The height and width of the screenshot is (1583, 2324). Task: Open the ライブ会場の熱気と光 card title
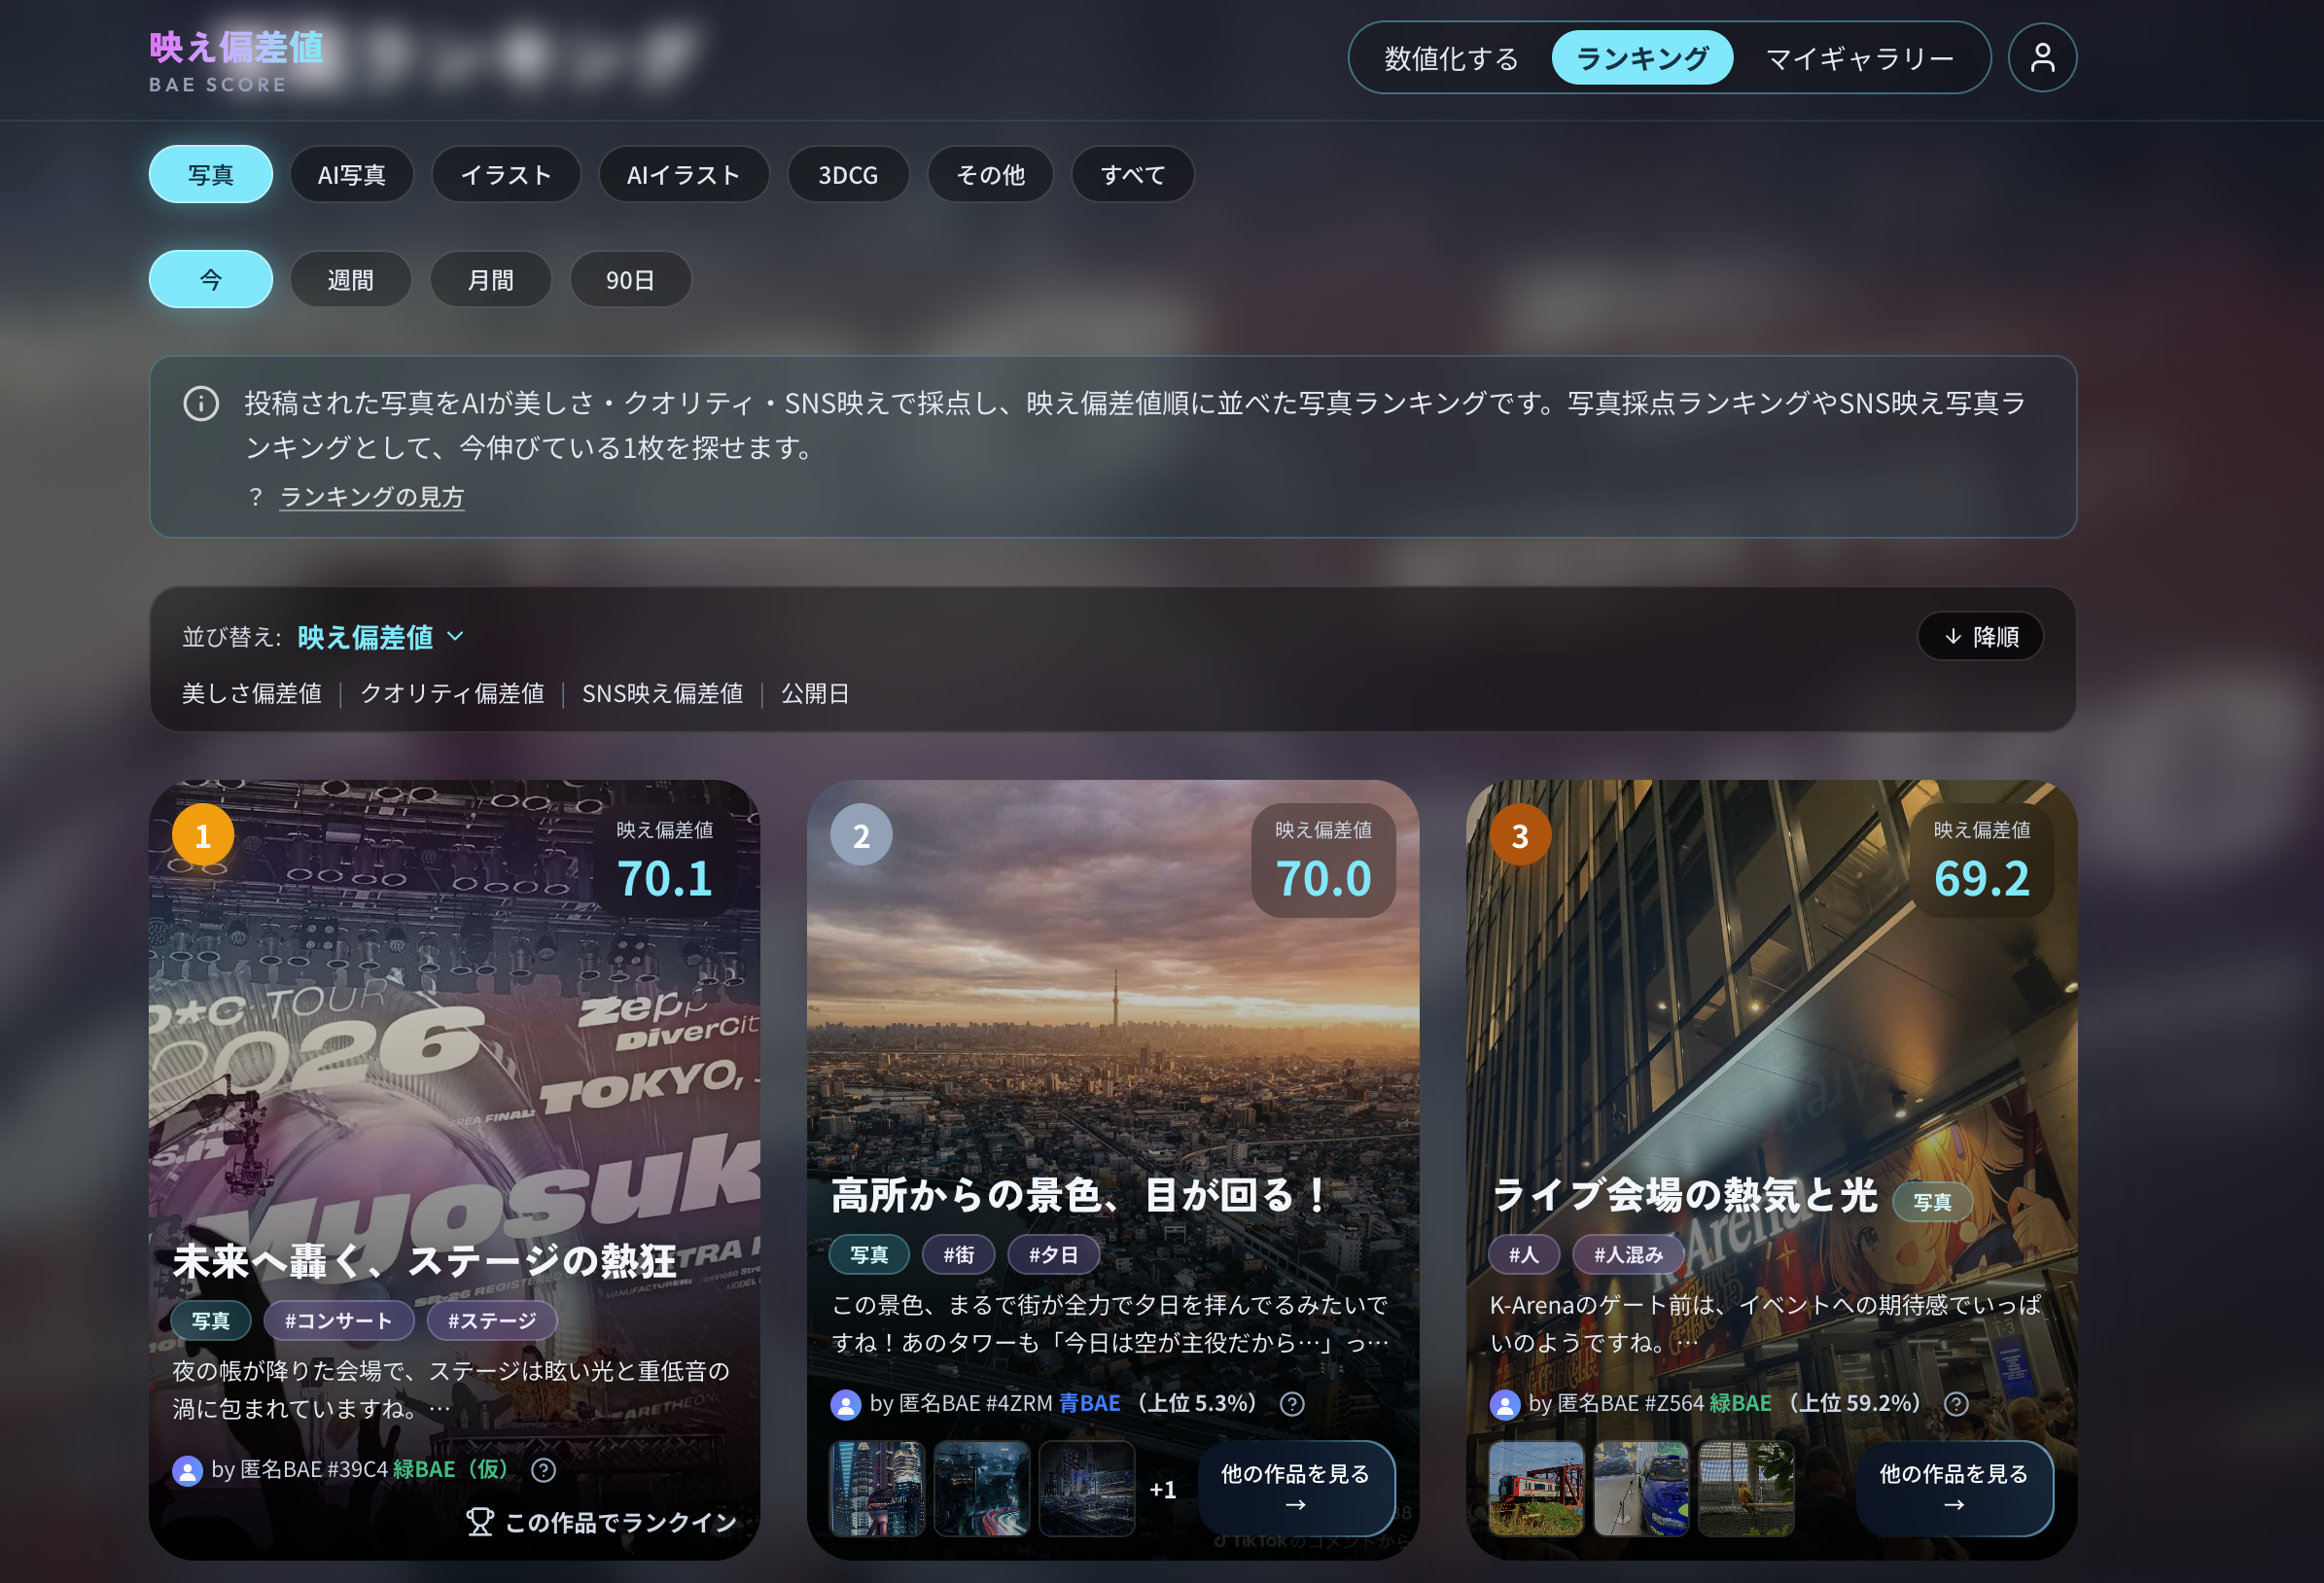pyautogui.click(x=1684, y=1196)
